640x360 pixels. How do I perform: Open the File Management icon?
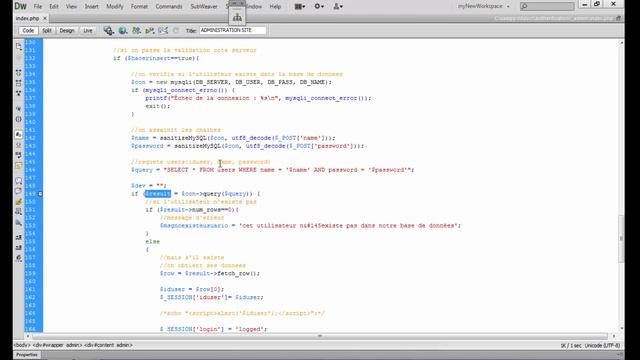(136, 31)
